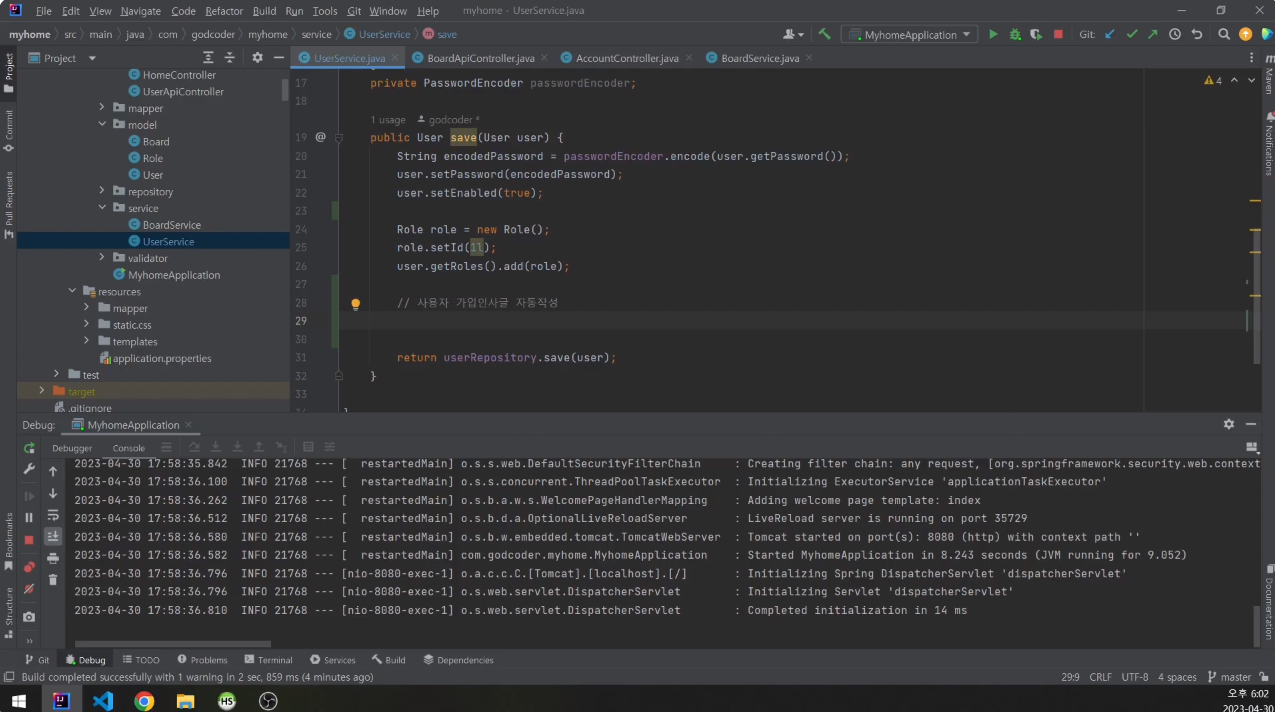This screenshot has width=1275, height=712.
Task: Expand the mapper package under controller
Action: coord(102,108)
